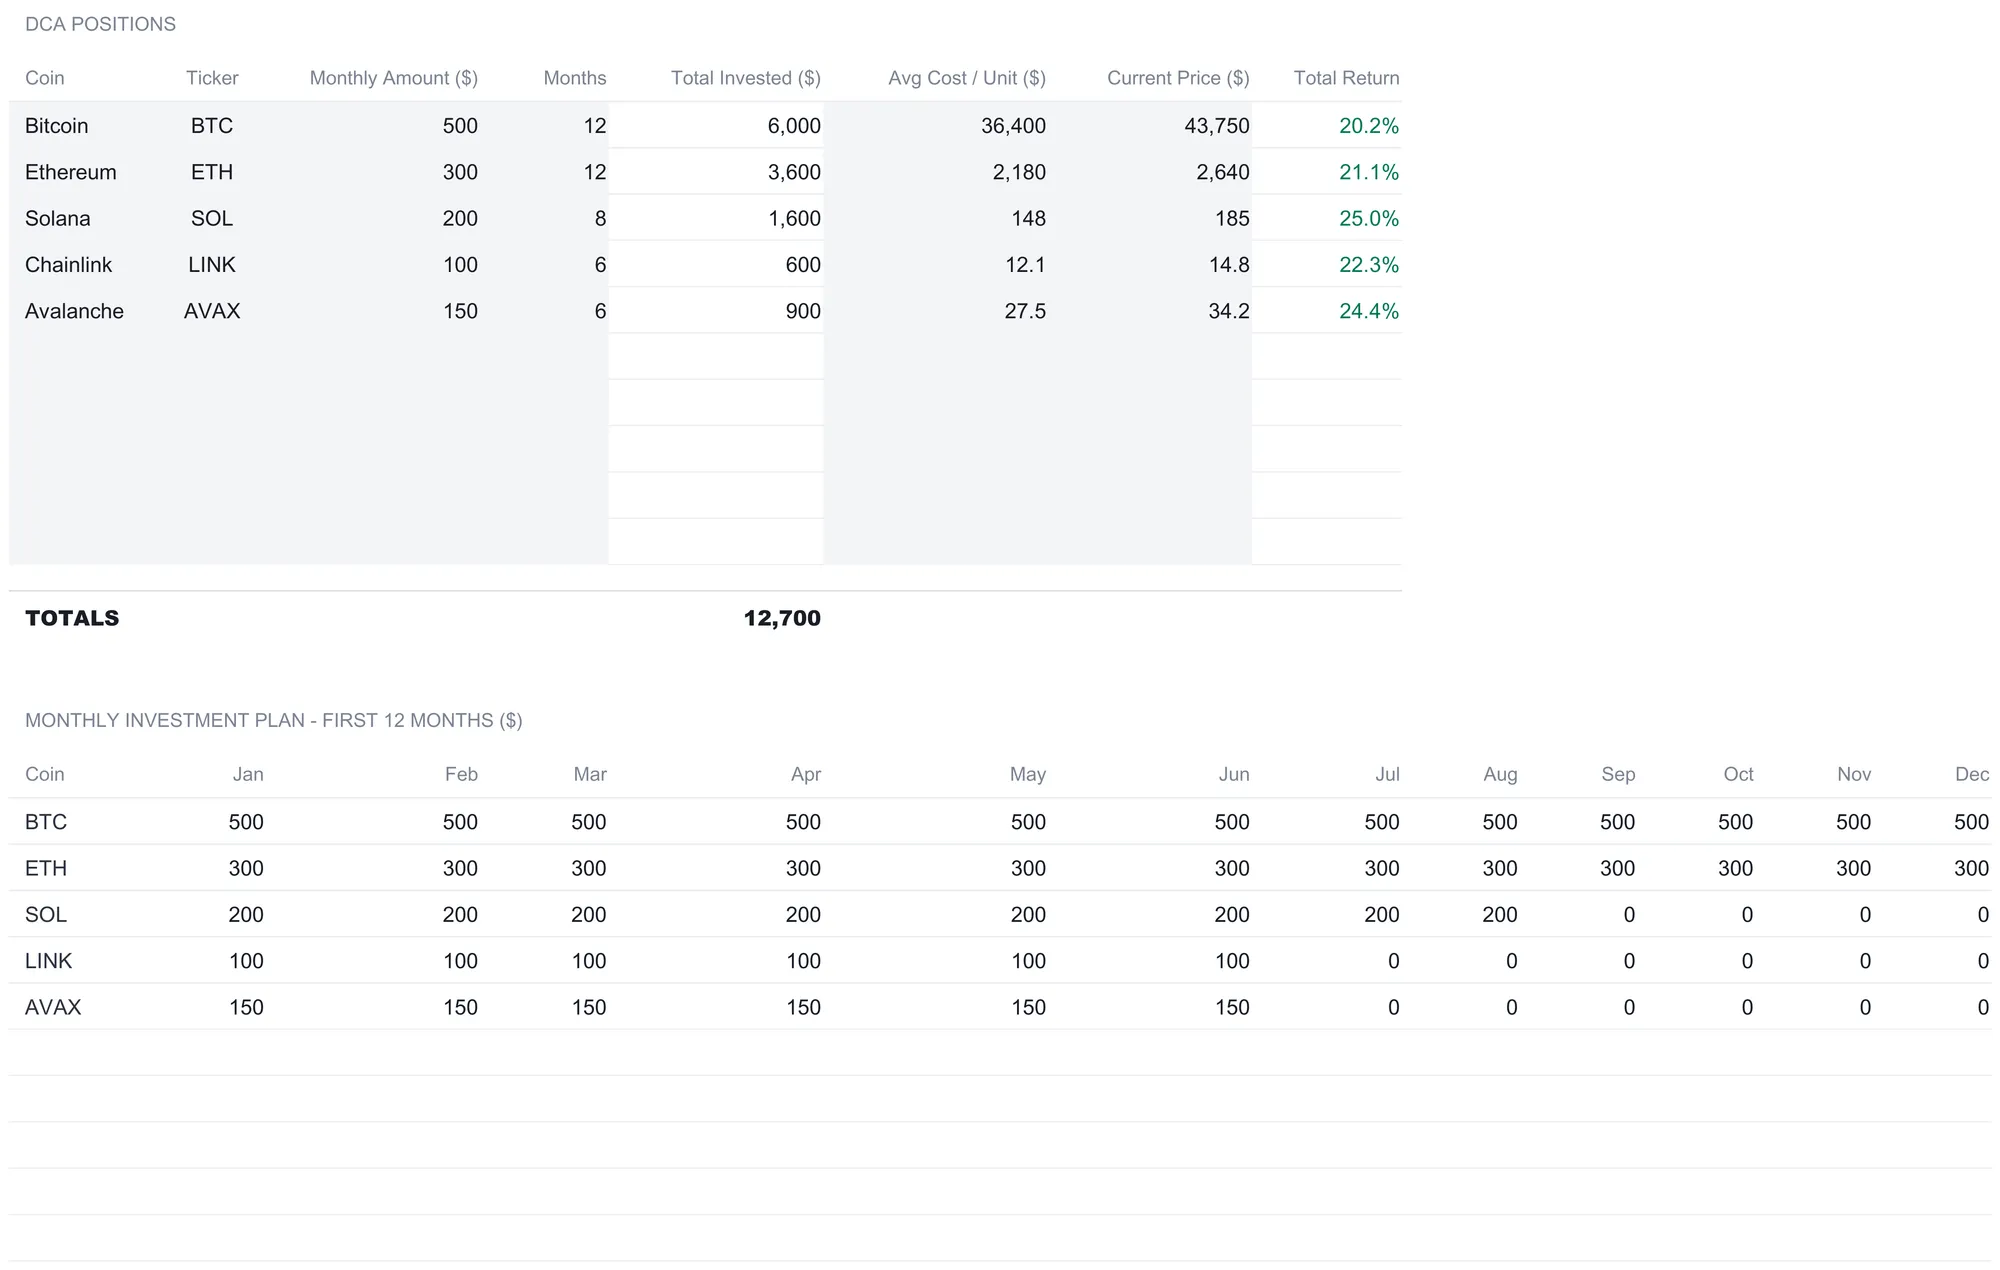
Task: Select the ETH row label in monthly plan
Action: [x=46, y=868]
